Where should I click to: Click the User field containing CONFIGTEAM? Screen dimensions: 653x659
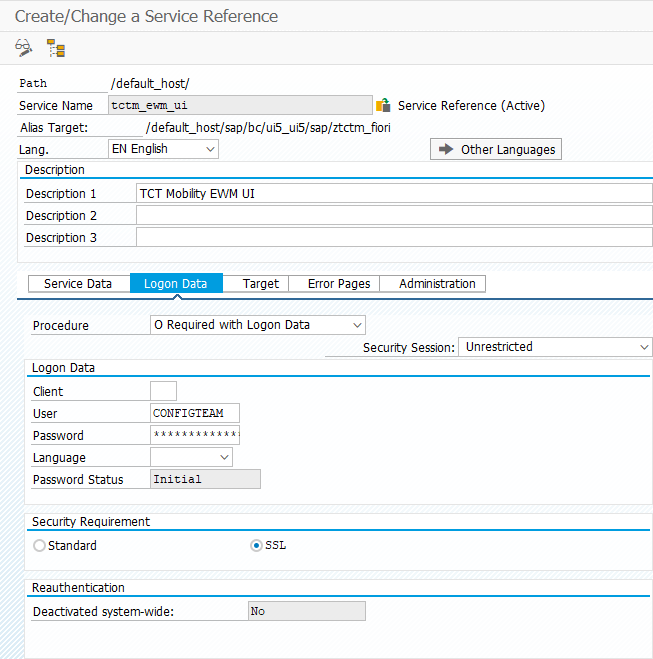[195, 414]
